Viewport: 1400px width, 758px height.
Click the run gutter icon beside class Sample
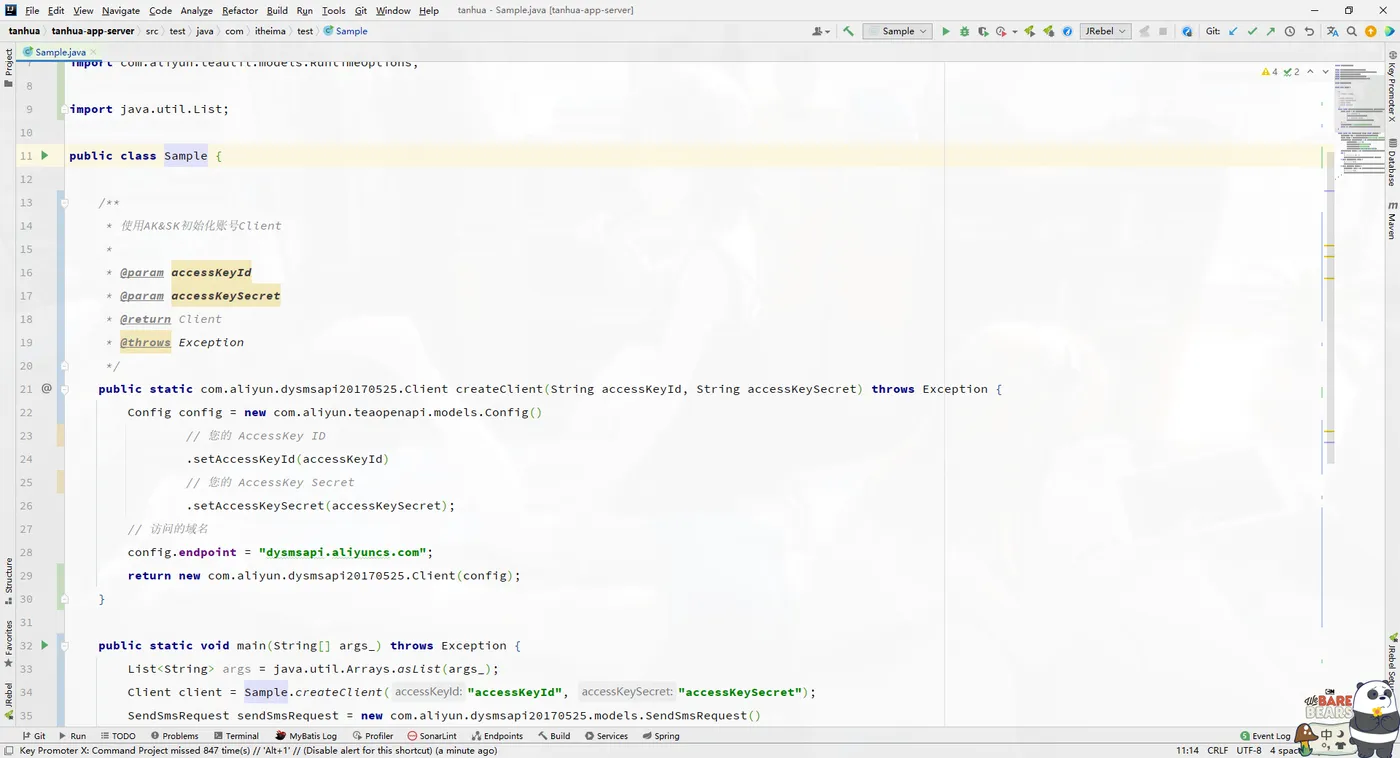[x=44, y=155]
